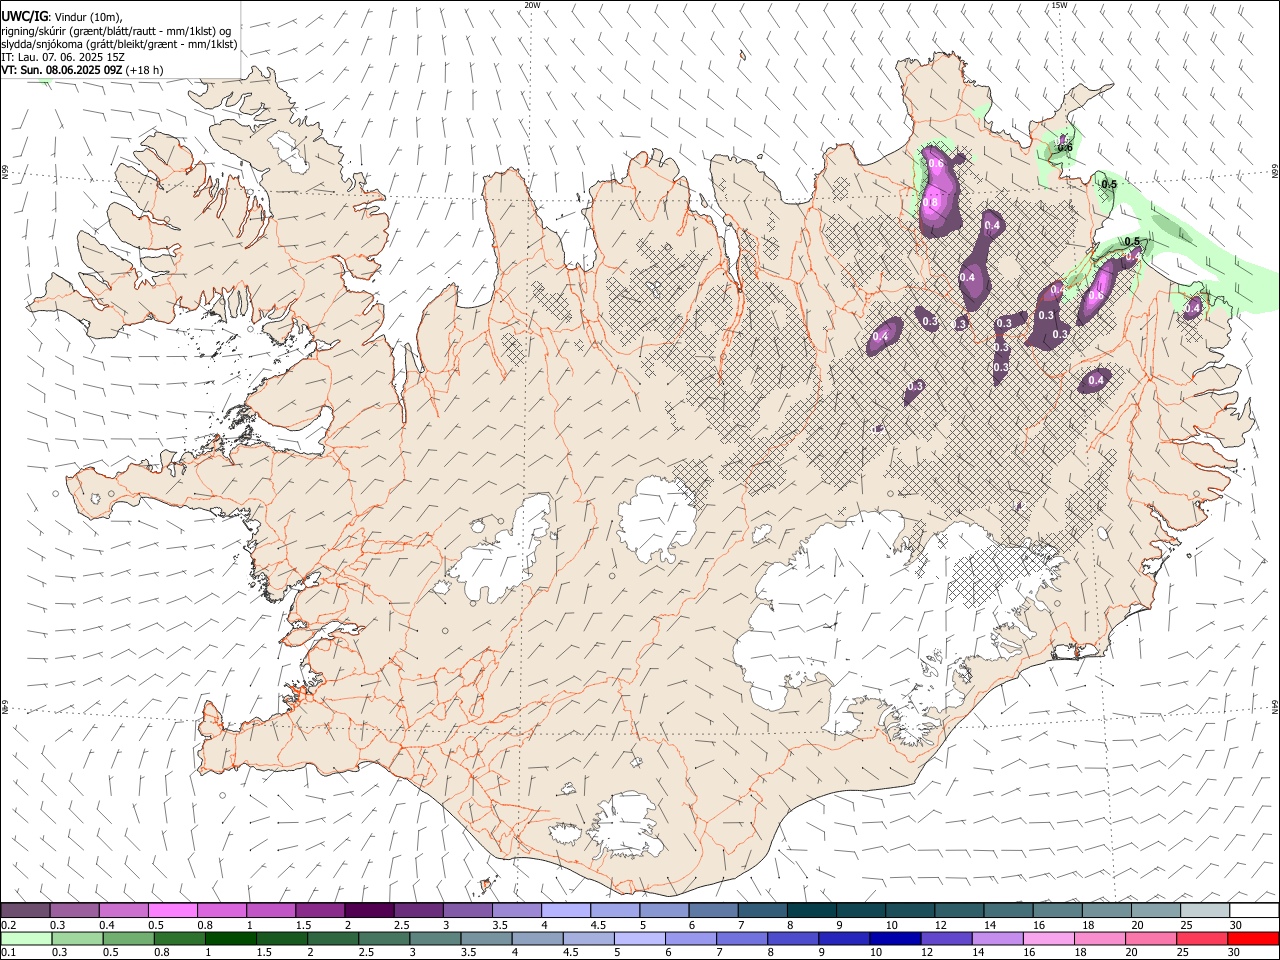
Task: Click the '(+18 h)' forecast offset text
Action: 145,70
